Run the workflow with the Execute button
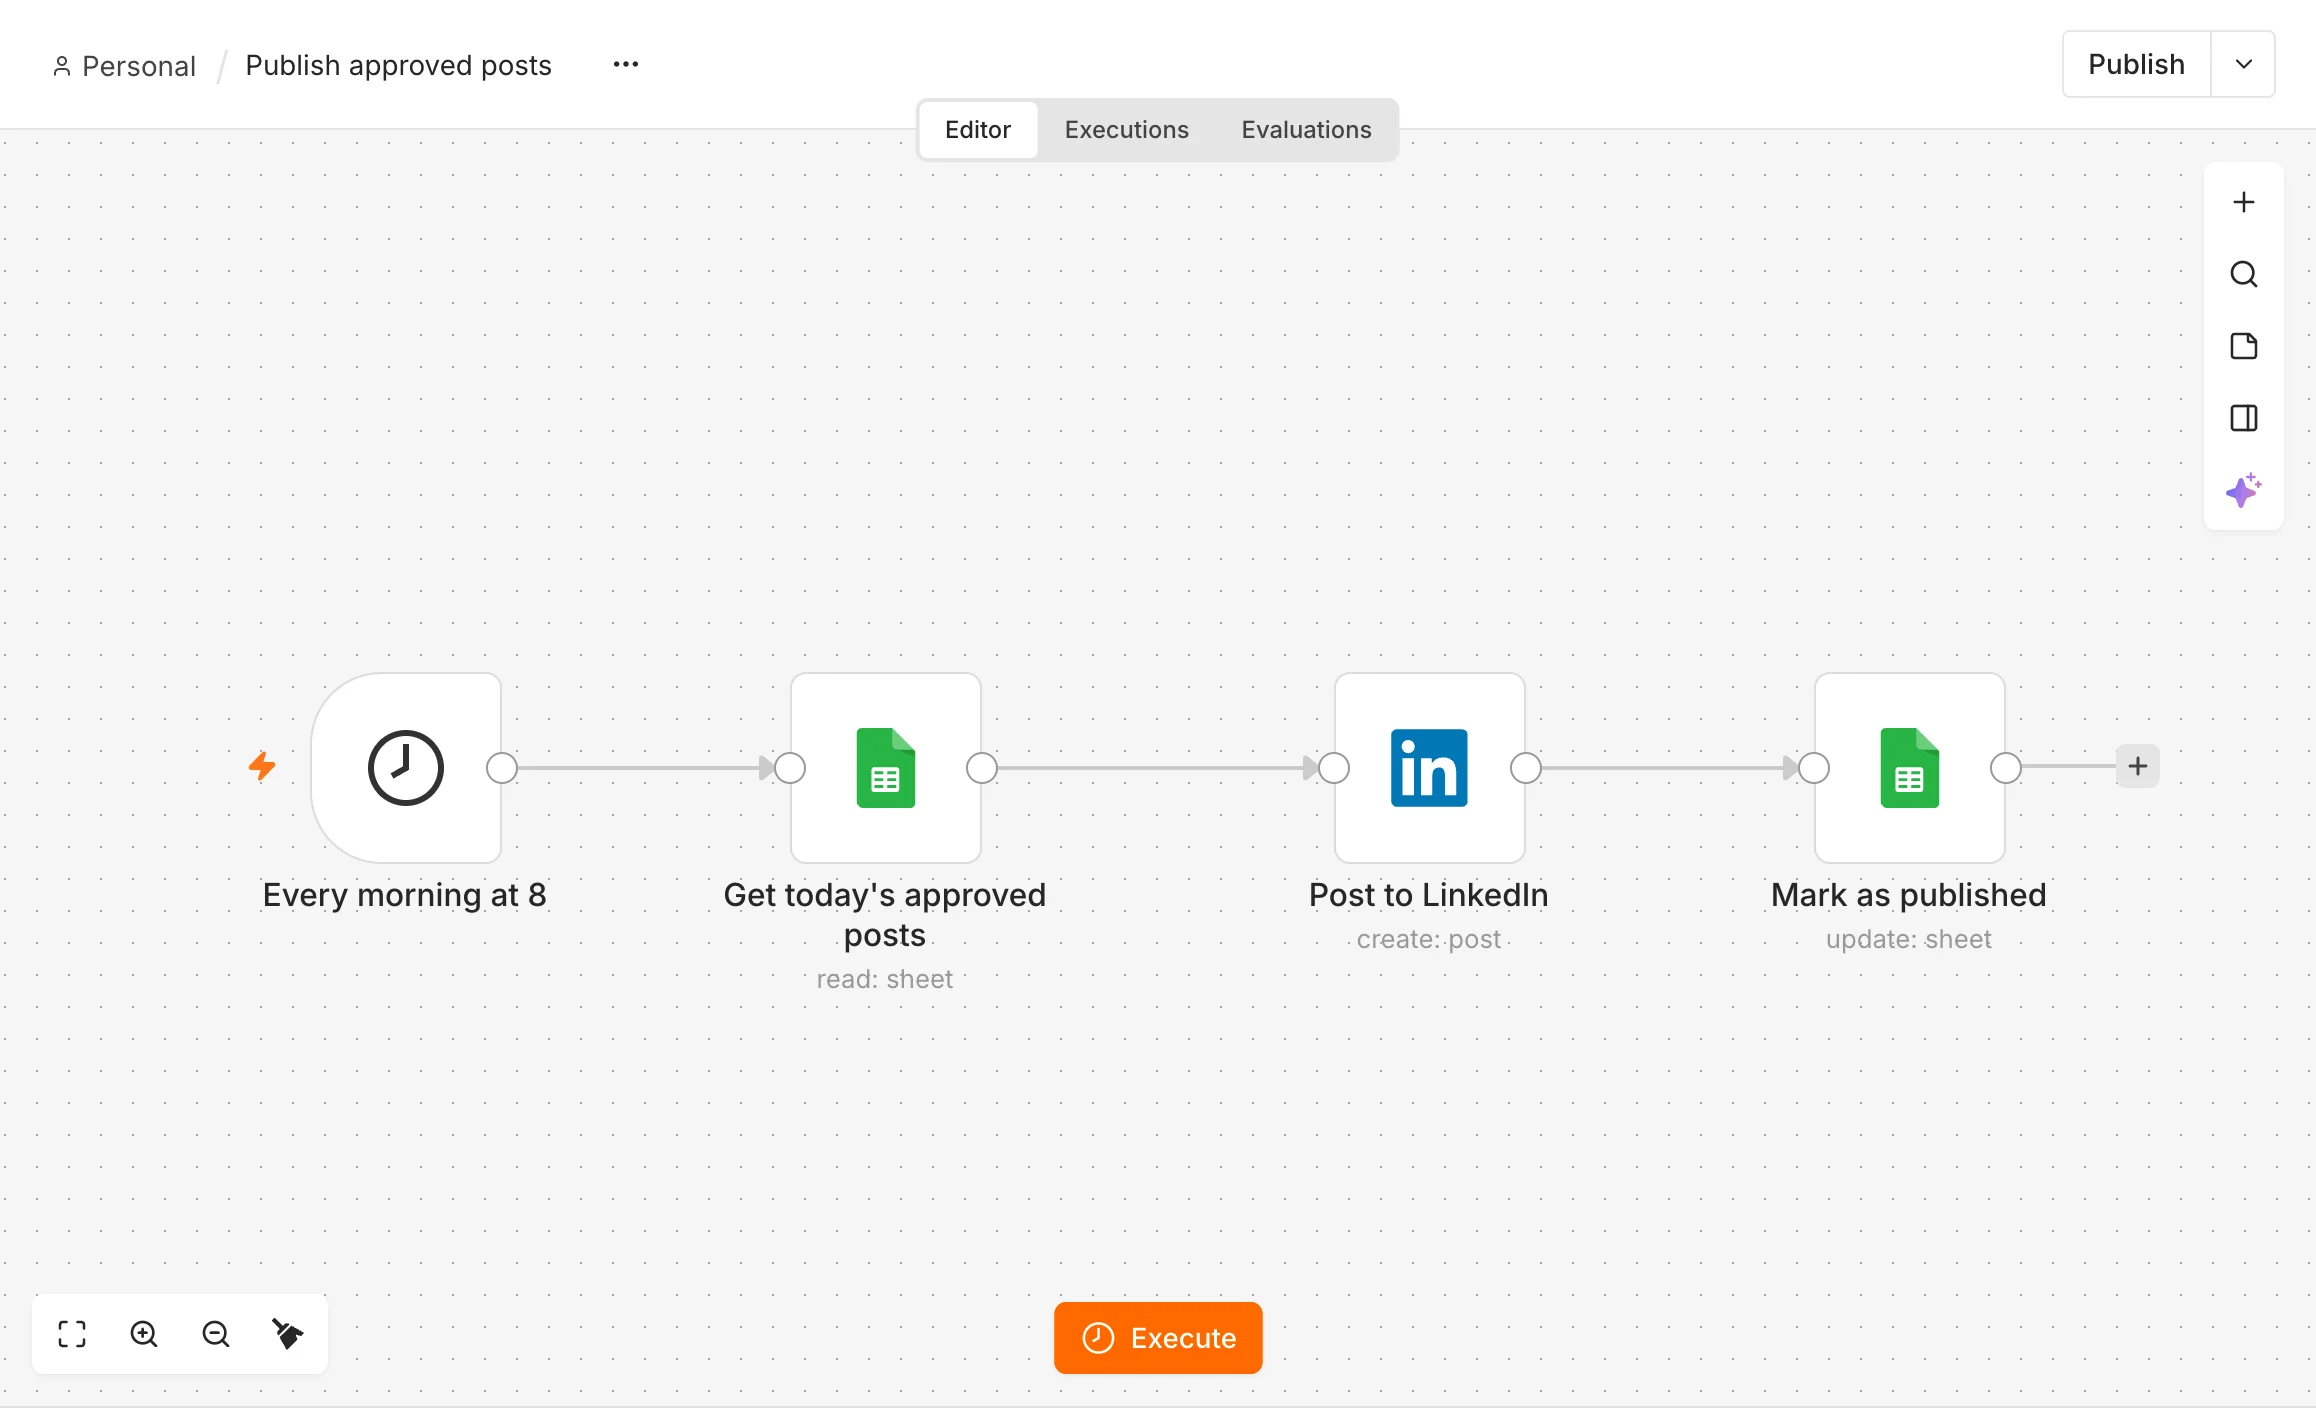This screenshot has width=2316, height=1424. (x=1158, y=1338)
